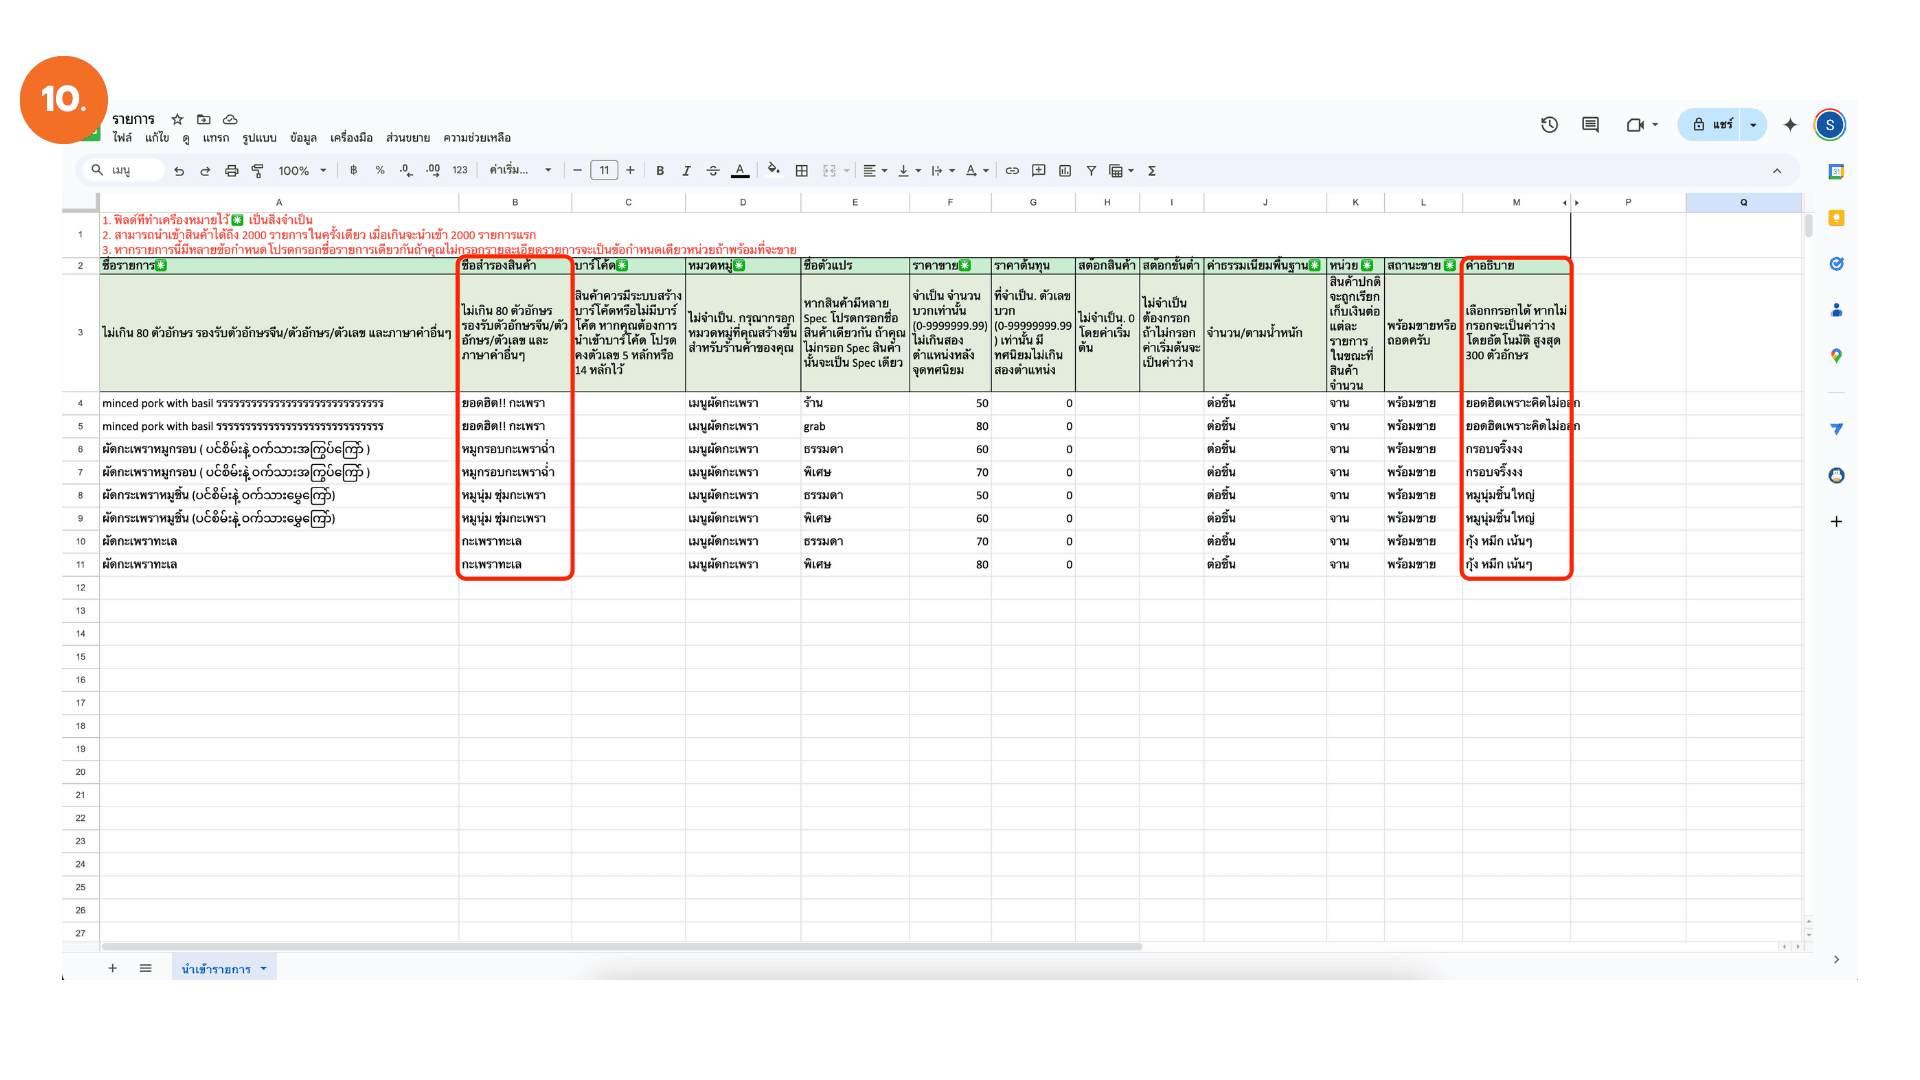Toggle bold formatting
The width and height of the screenshot is (1920, 1080).
pos(660,171)
